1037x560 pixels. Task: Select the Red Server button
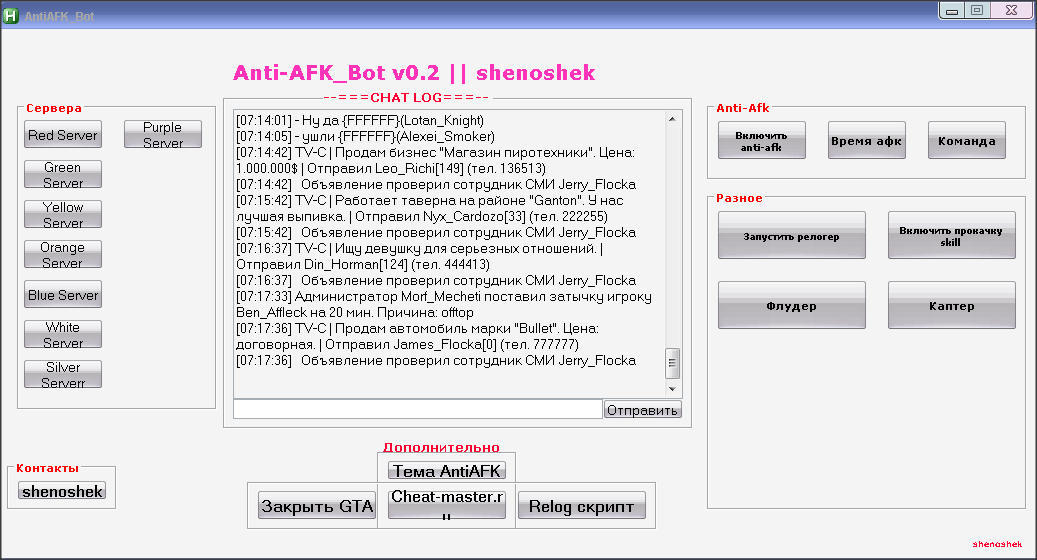pos(63,135)
